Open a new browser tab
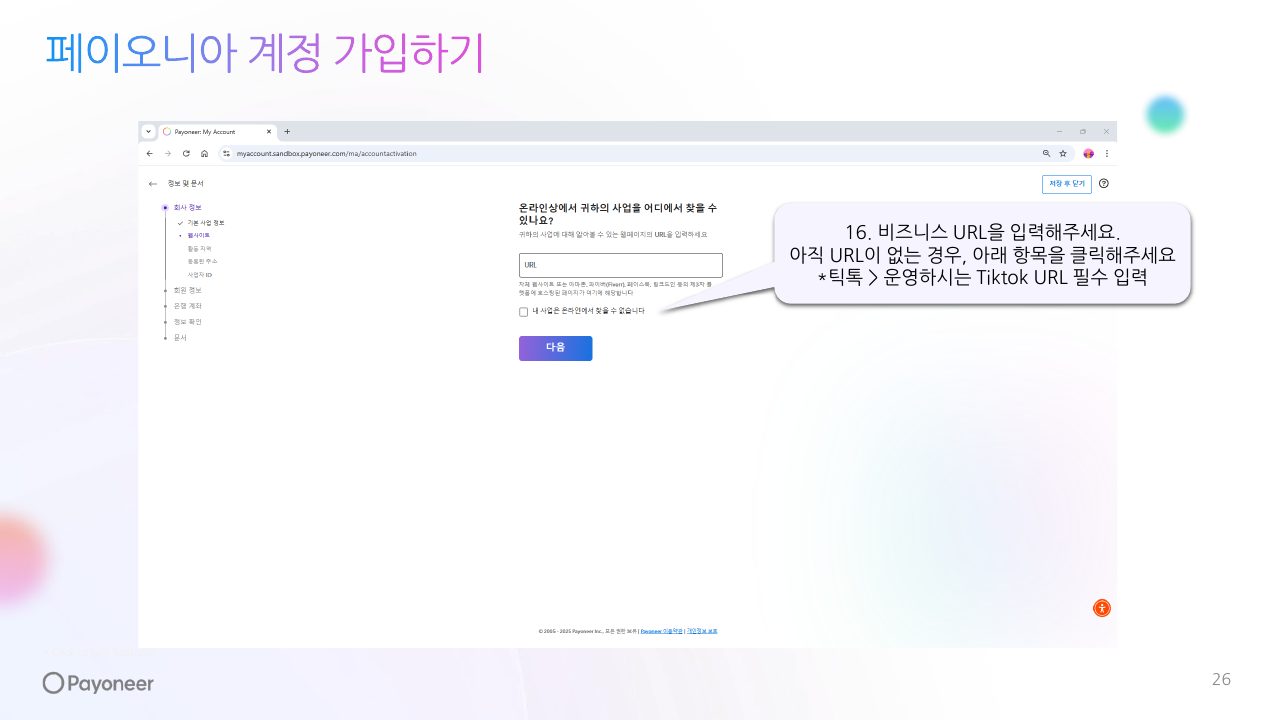 [x=287, y=132]
